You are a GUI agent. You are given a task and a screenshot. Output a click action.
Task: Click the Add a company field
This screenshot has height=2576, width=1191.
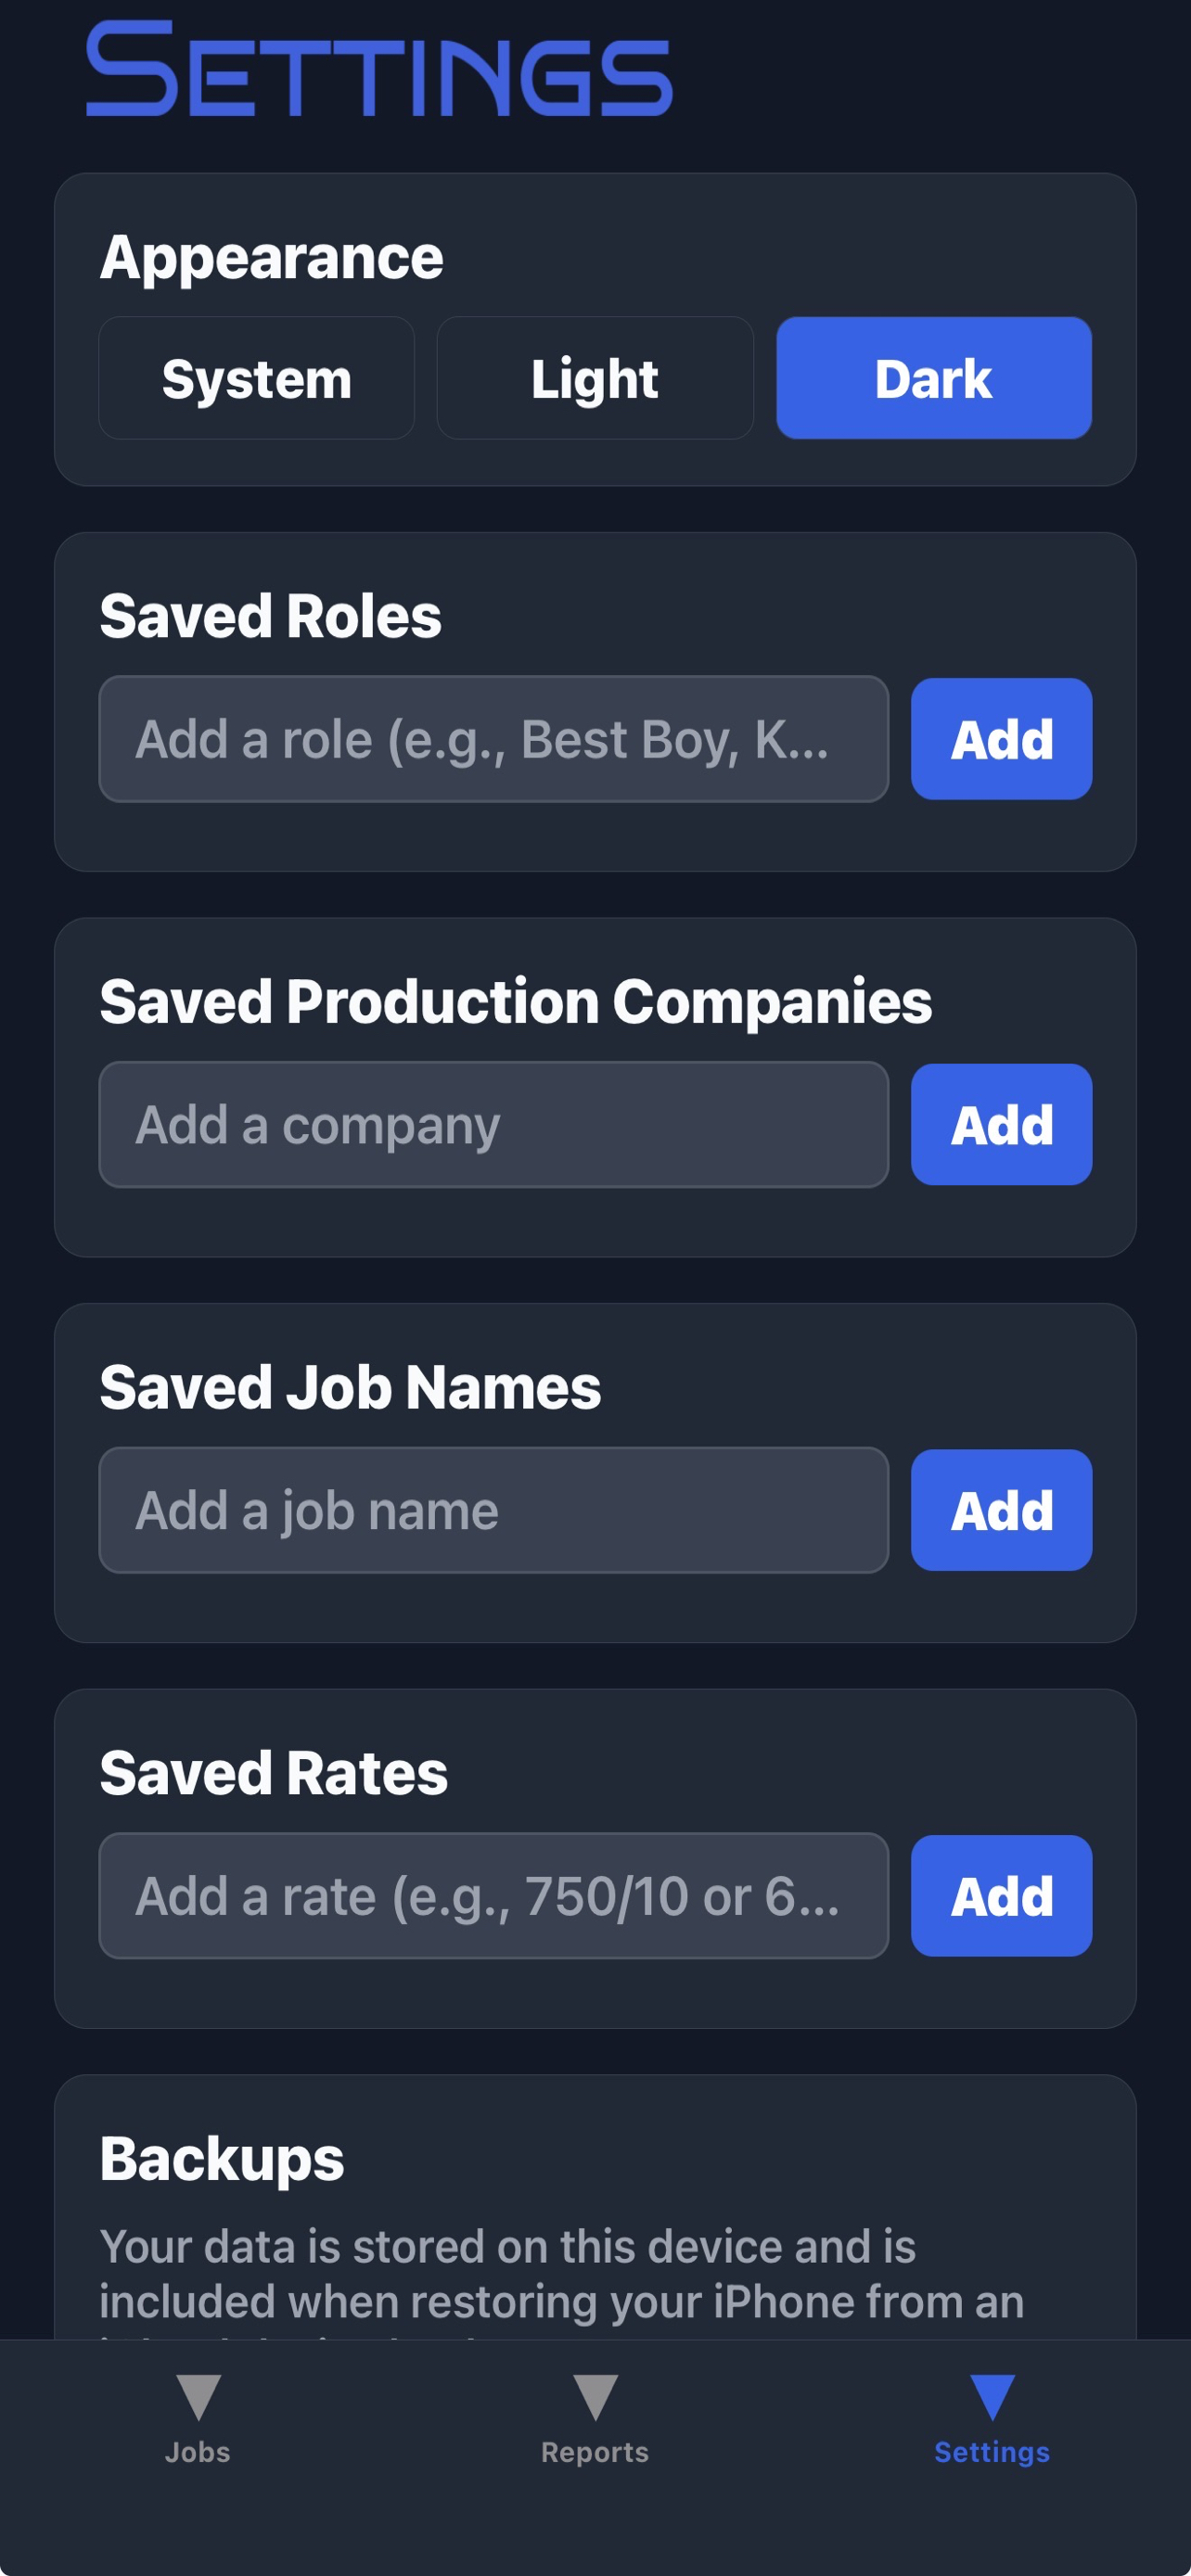pyautogui.click(x=493, y=1125)
